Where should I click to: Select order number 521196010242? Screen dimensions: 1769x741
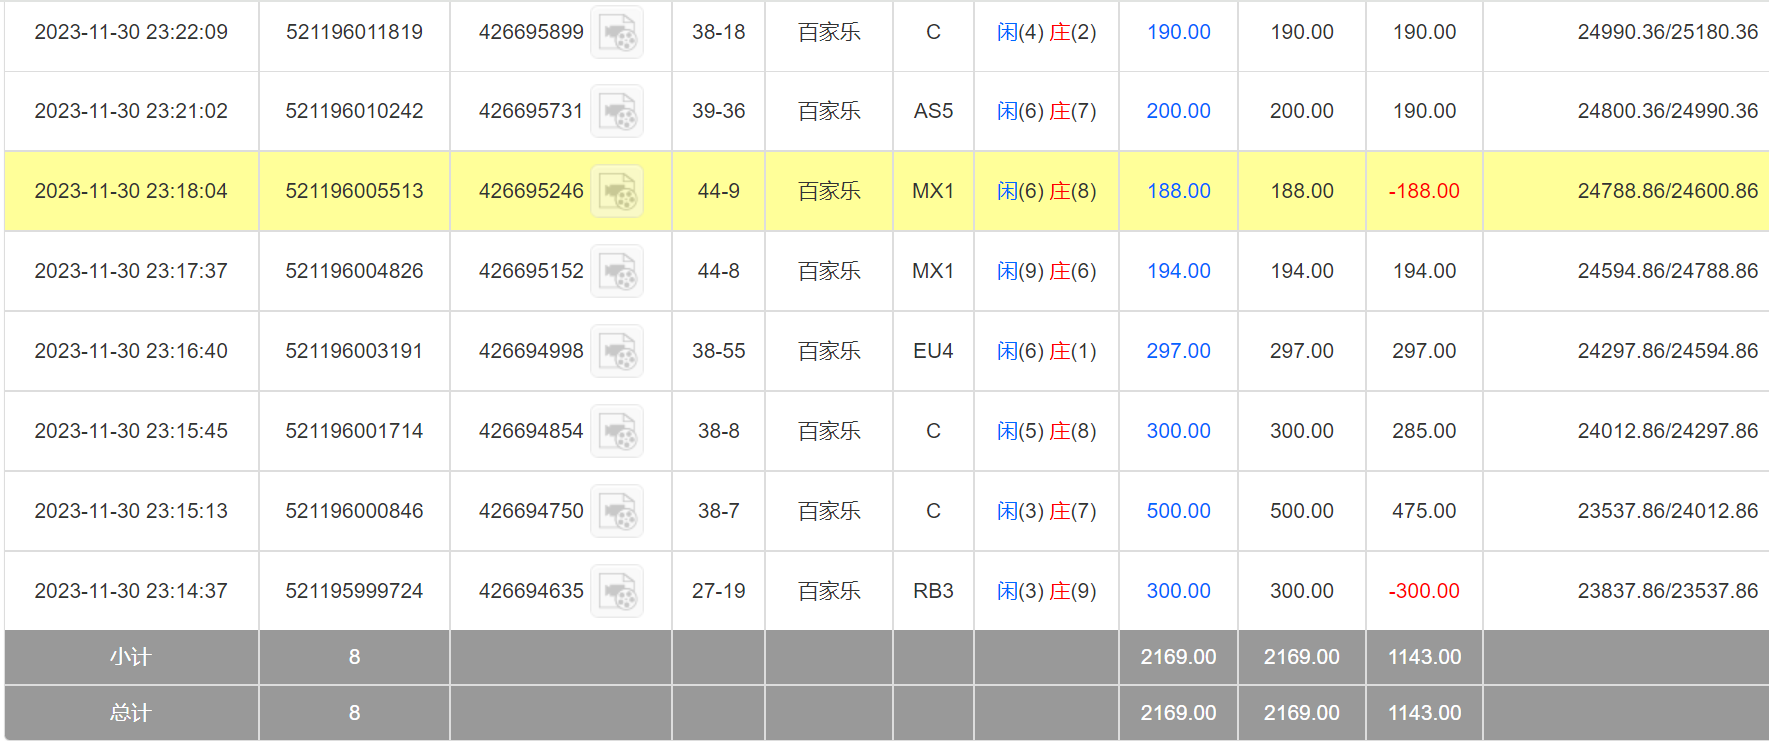tap(354, 111)
